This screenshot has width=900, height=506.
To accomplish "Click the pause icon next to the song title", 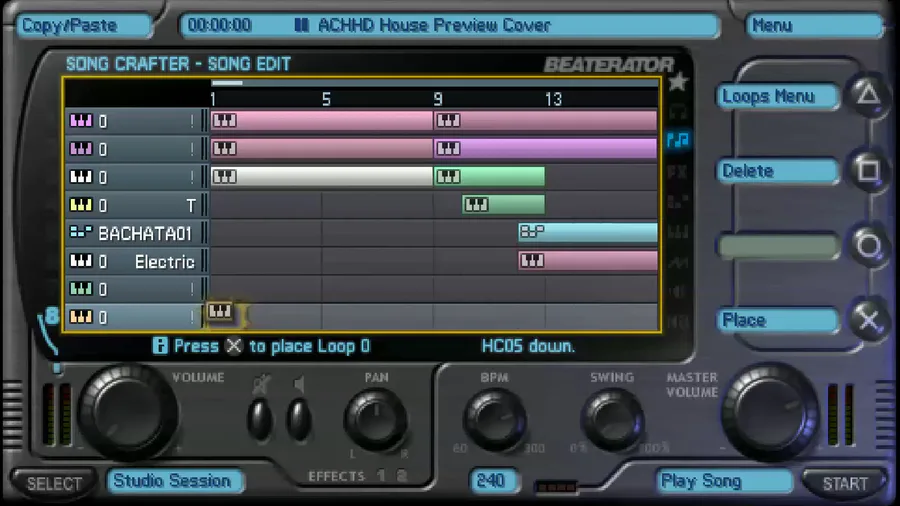I will [x=301, y=25].
